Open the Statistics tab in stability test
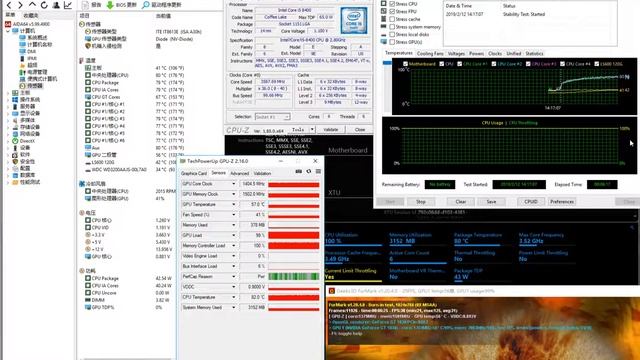Screen dimensions: 640x360 point(534,53)
